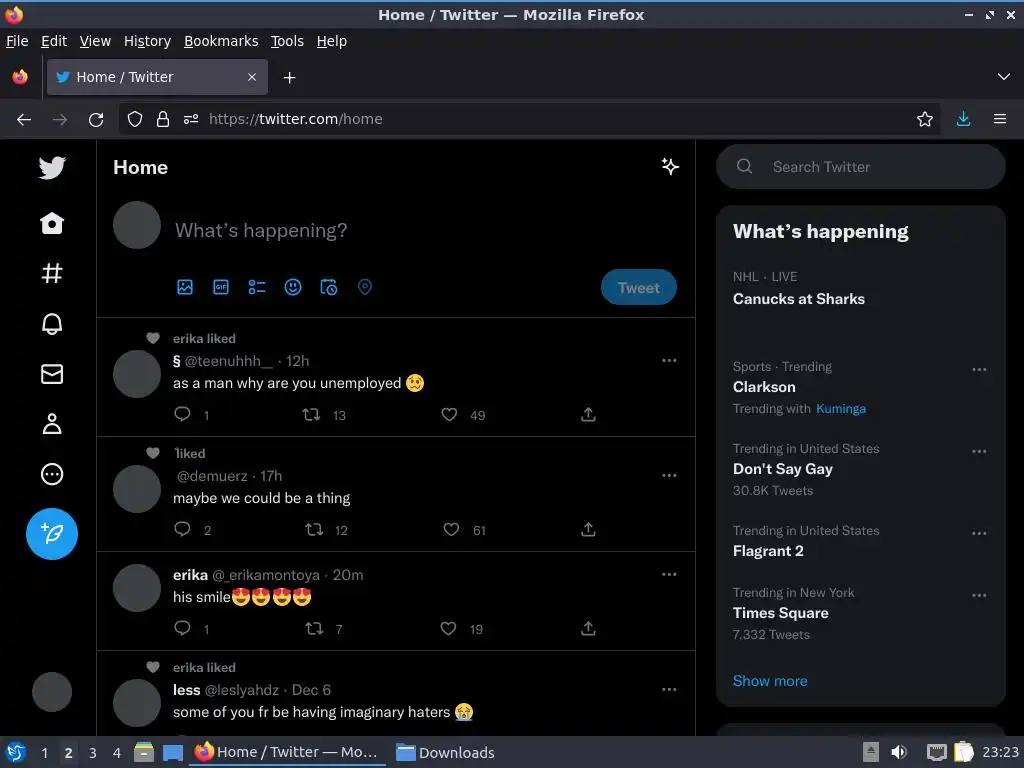Screen dimensions: 1024x768
Task: Create a poll with the poll icon
Action: click(257, 287)
